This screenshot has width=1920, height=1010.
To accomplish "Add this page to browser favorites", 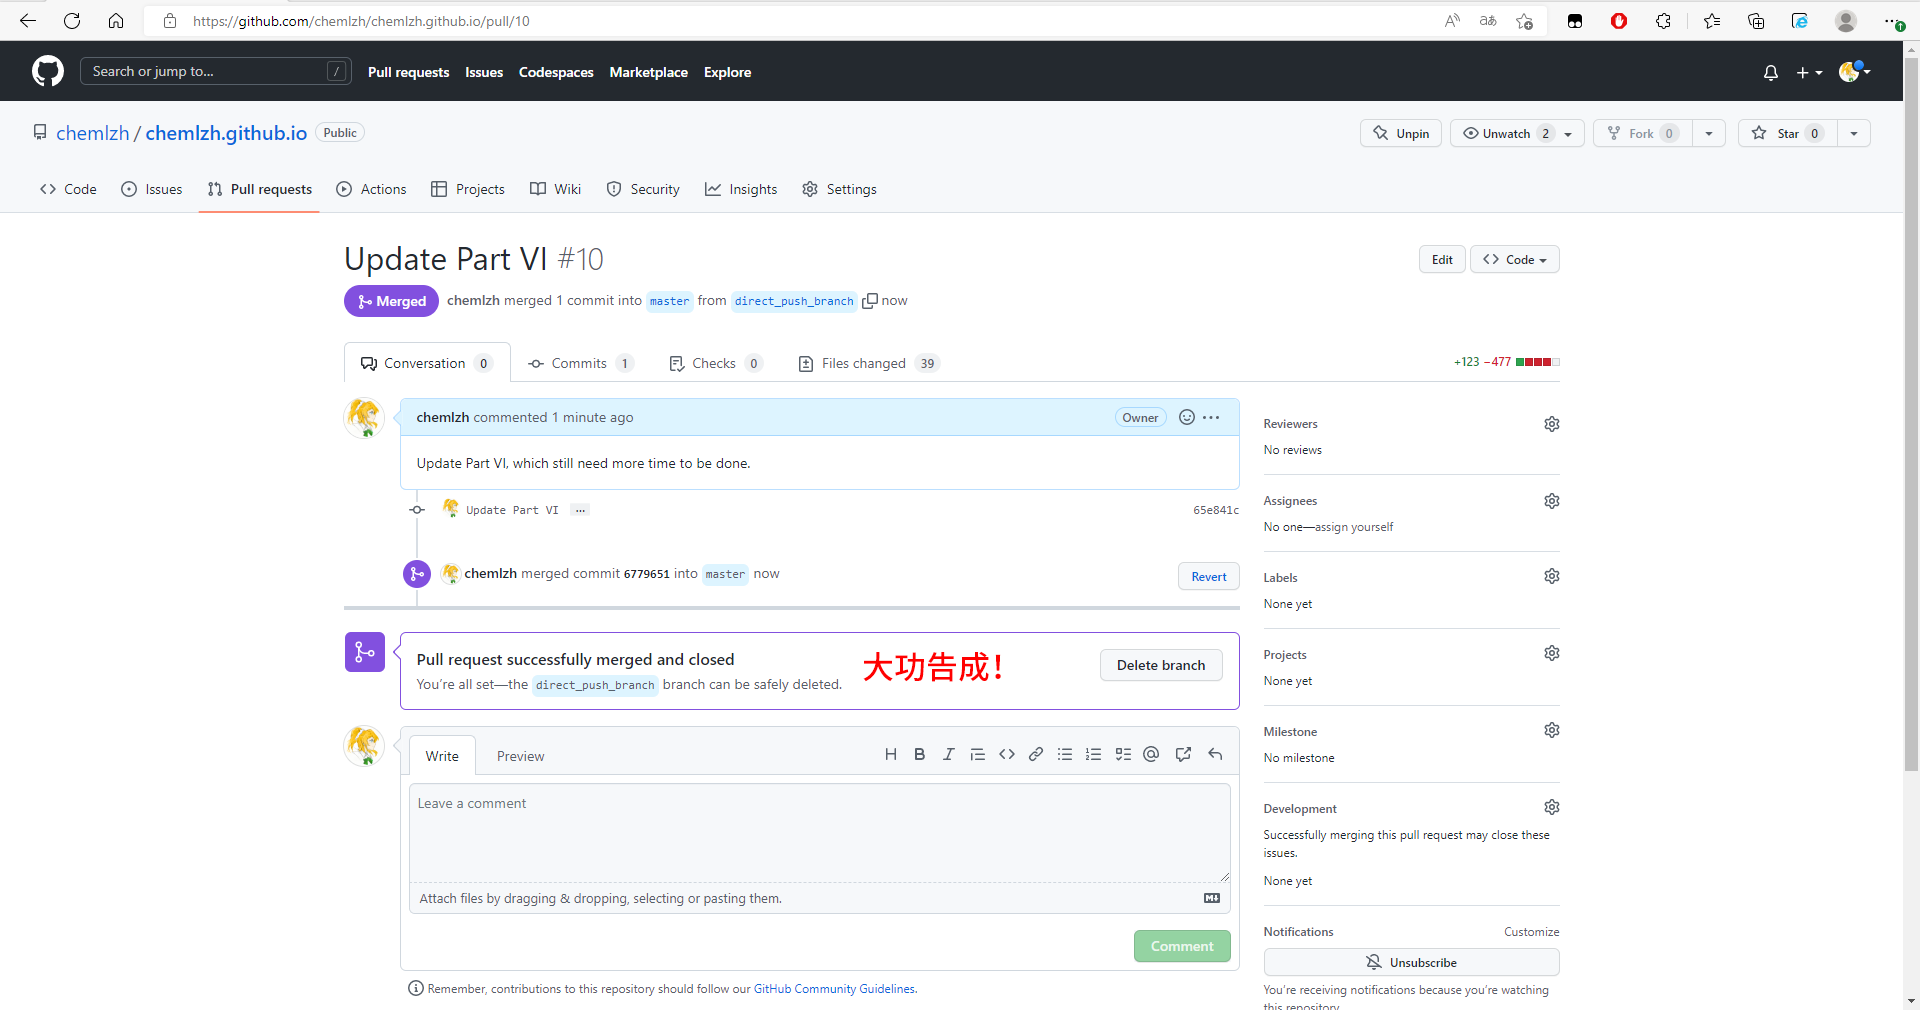I will (1524, 21).
